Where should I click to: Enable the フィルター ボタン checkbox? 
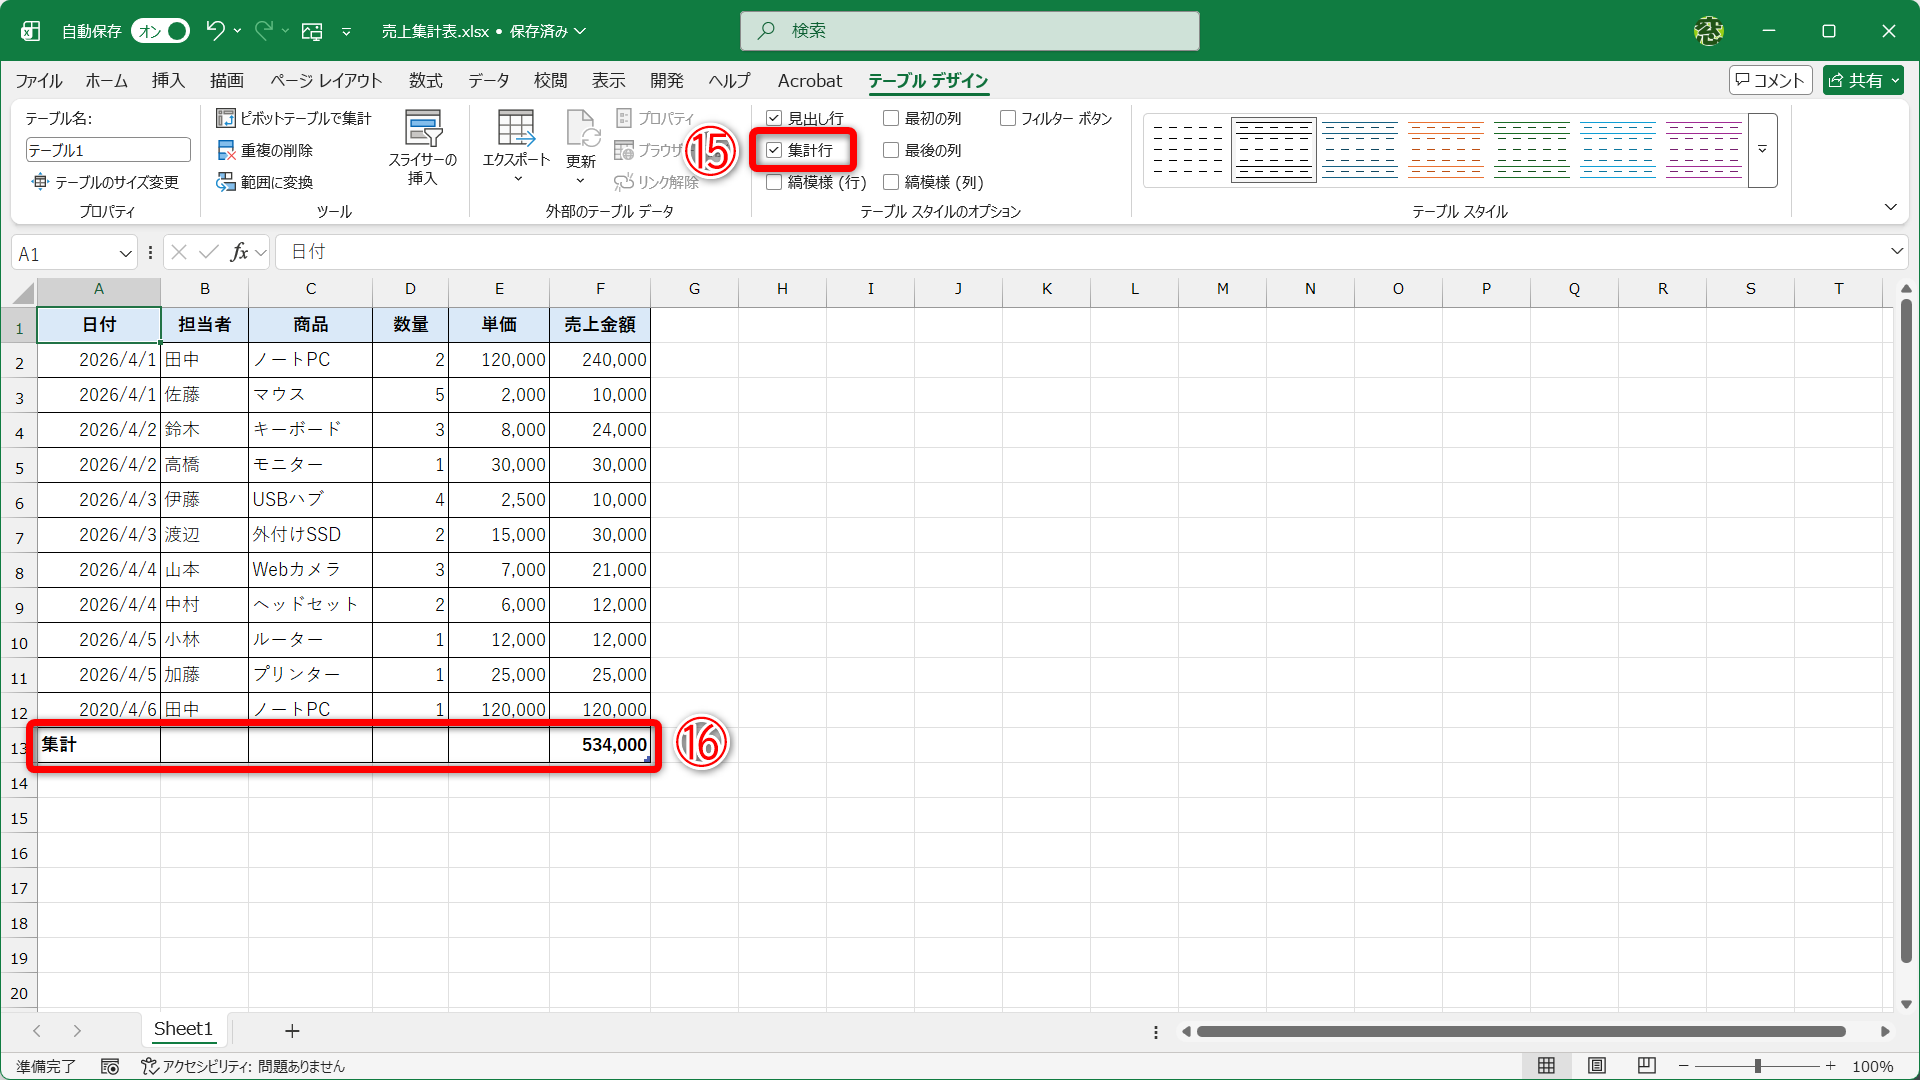coord(1008,118)
